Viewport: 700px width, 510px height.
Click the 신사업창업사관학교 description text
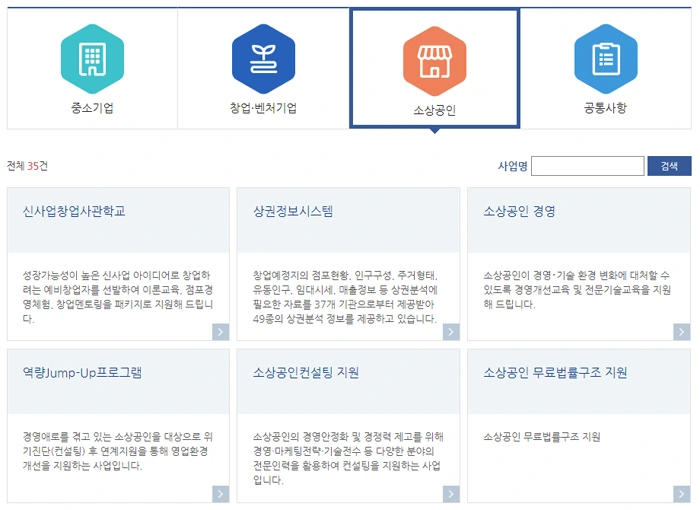point(118,297)
